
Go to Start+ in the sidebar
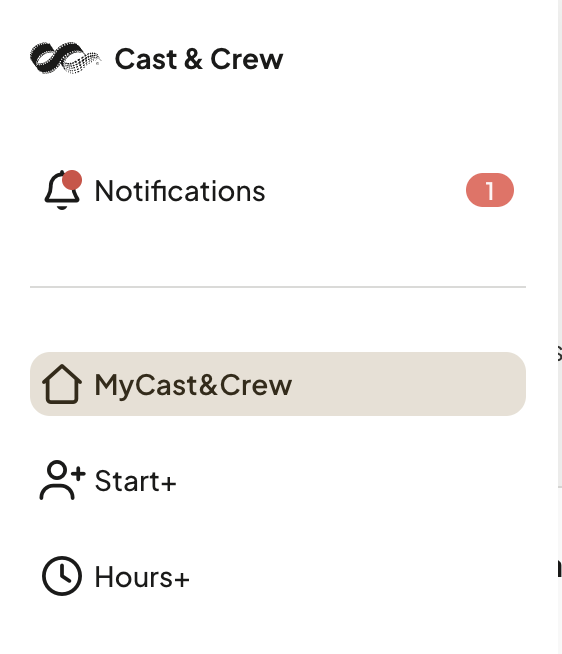(x=278, y=480)
